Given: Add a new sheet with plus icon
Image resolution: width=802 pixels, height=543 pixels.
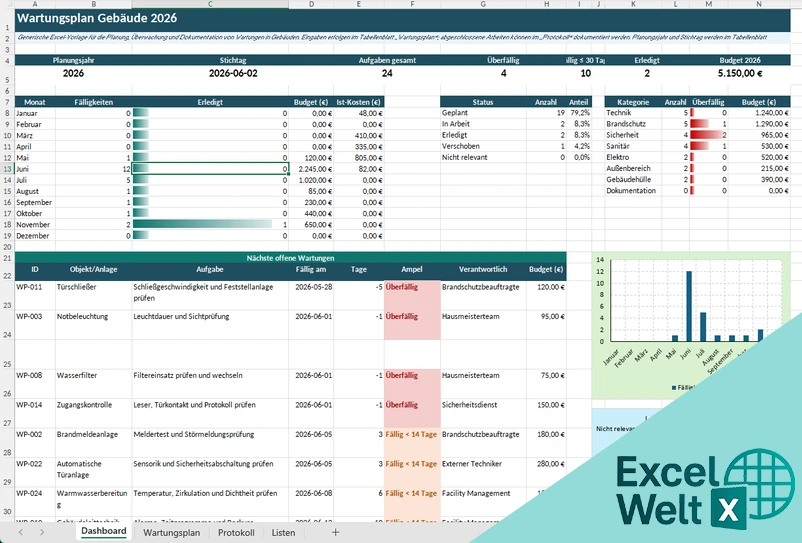Looking at the screenshot, I should pyautogui.click(x=335, y=532).
